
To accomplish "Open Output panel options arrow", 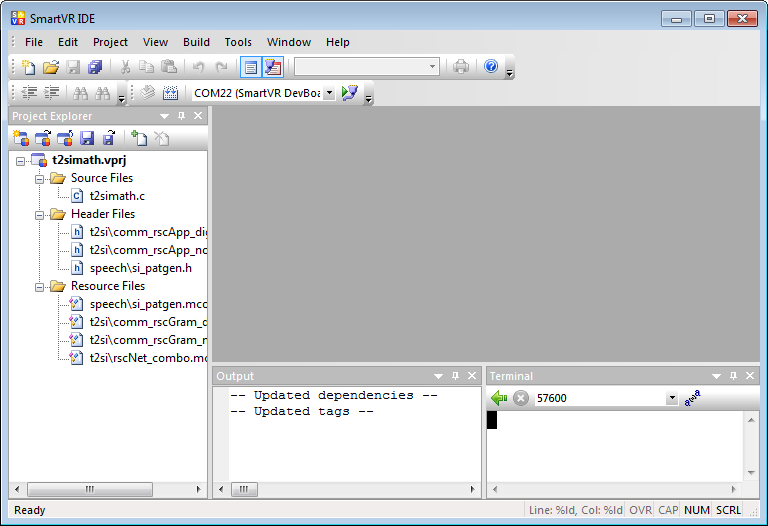I will 438,376.
